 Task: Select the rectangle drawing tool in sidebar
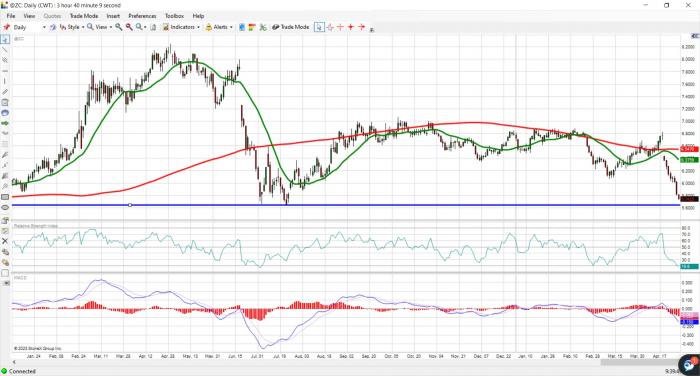coord(5,197)
